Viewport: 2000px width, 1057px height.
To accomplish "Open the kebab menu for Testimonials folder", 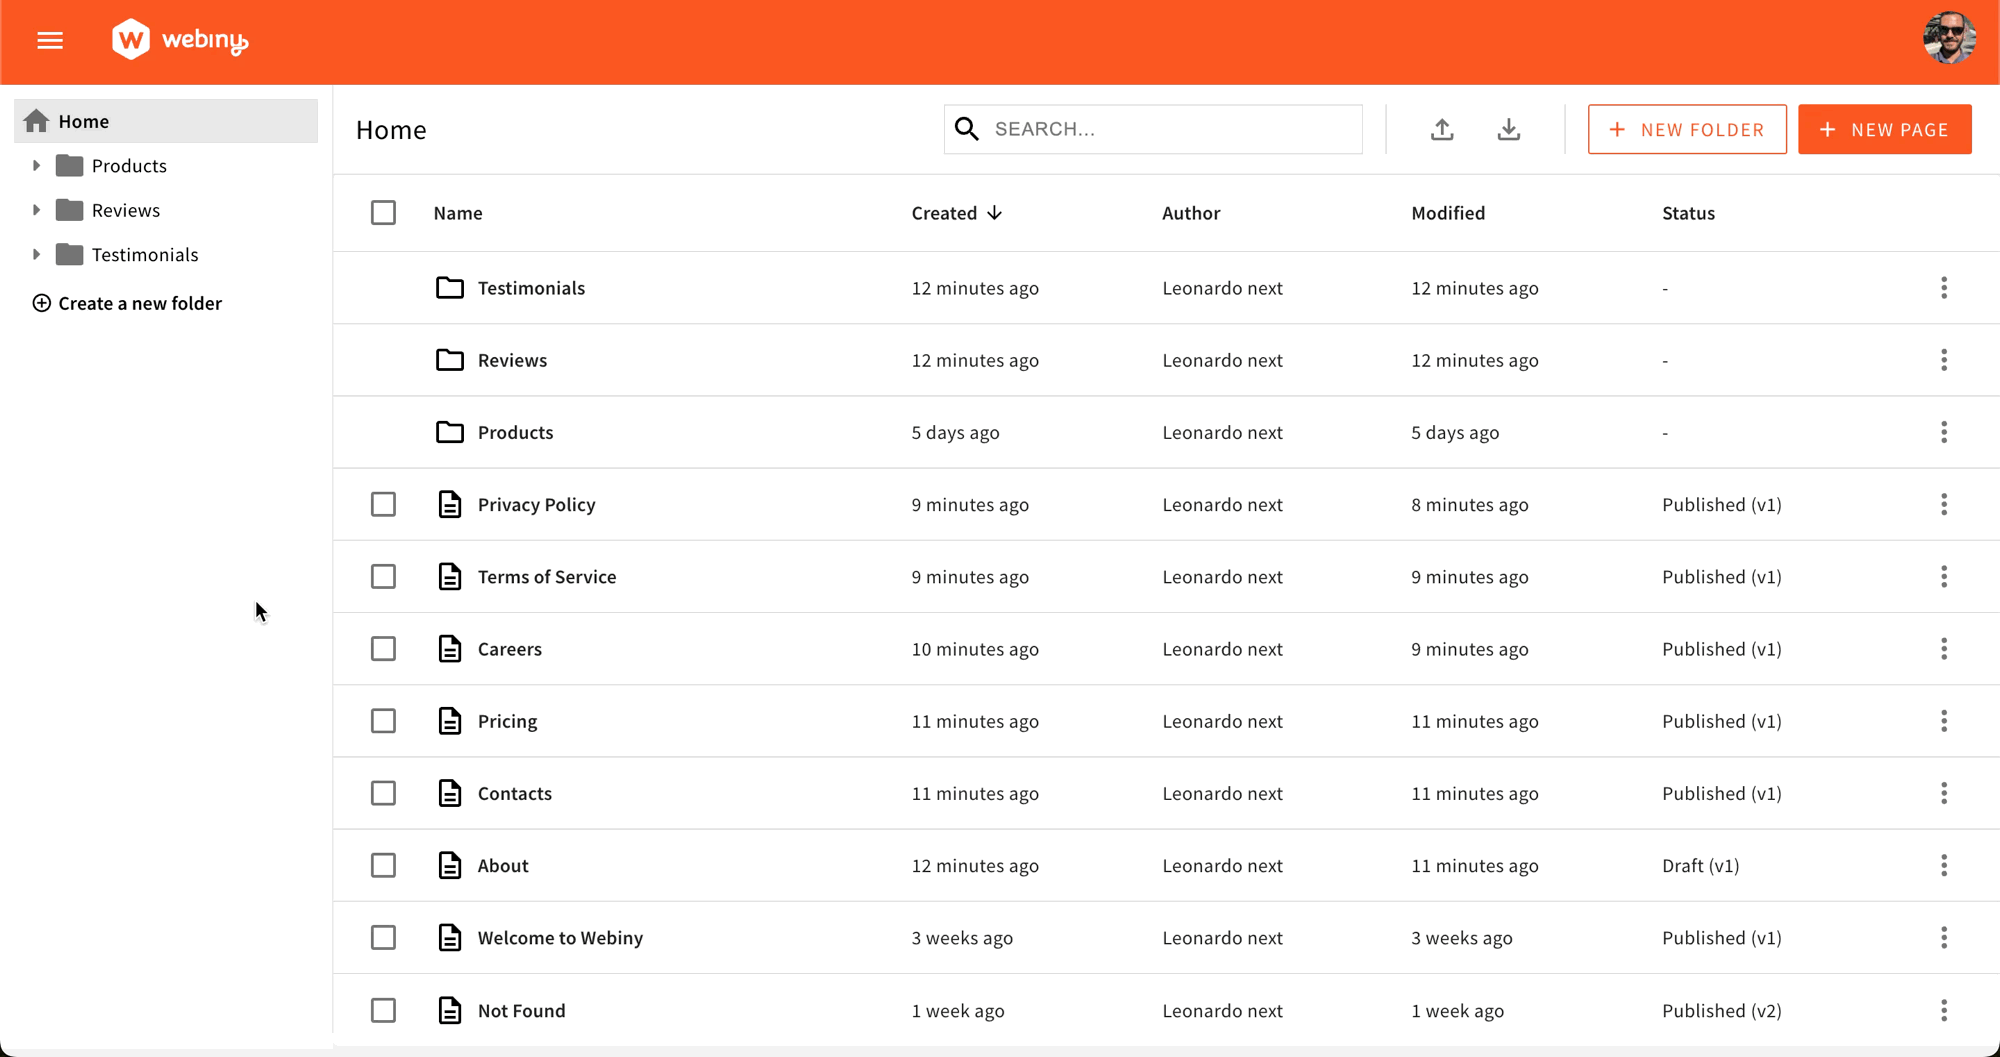I will [1944, 287].
